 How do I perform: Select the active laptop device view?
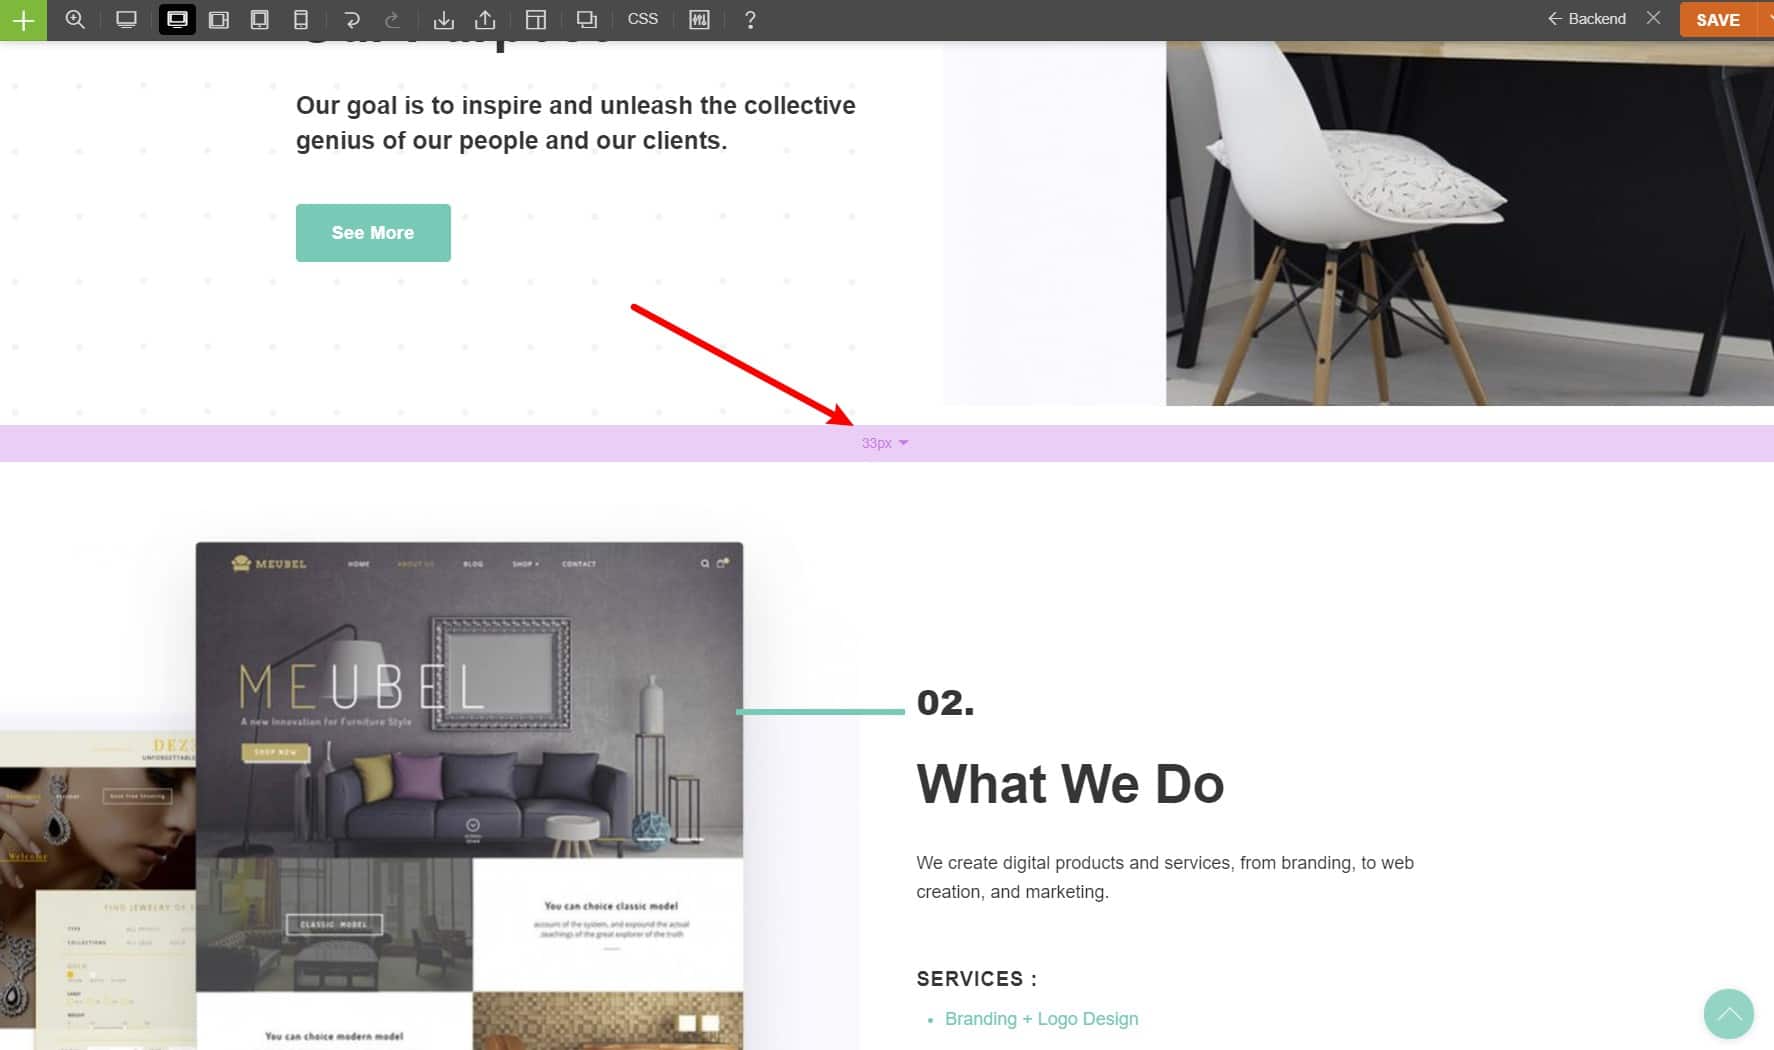click(177, 19)
